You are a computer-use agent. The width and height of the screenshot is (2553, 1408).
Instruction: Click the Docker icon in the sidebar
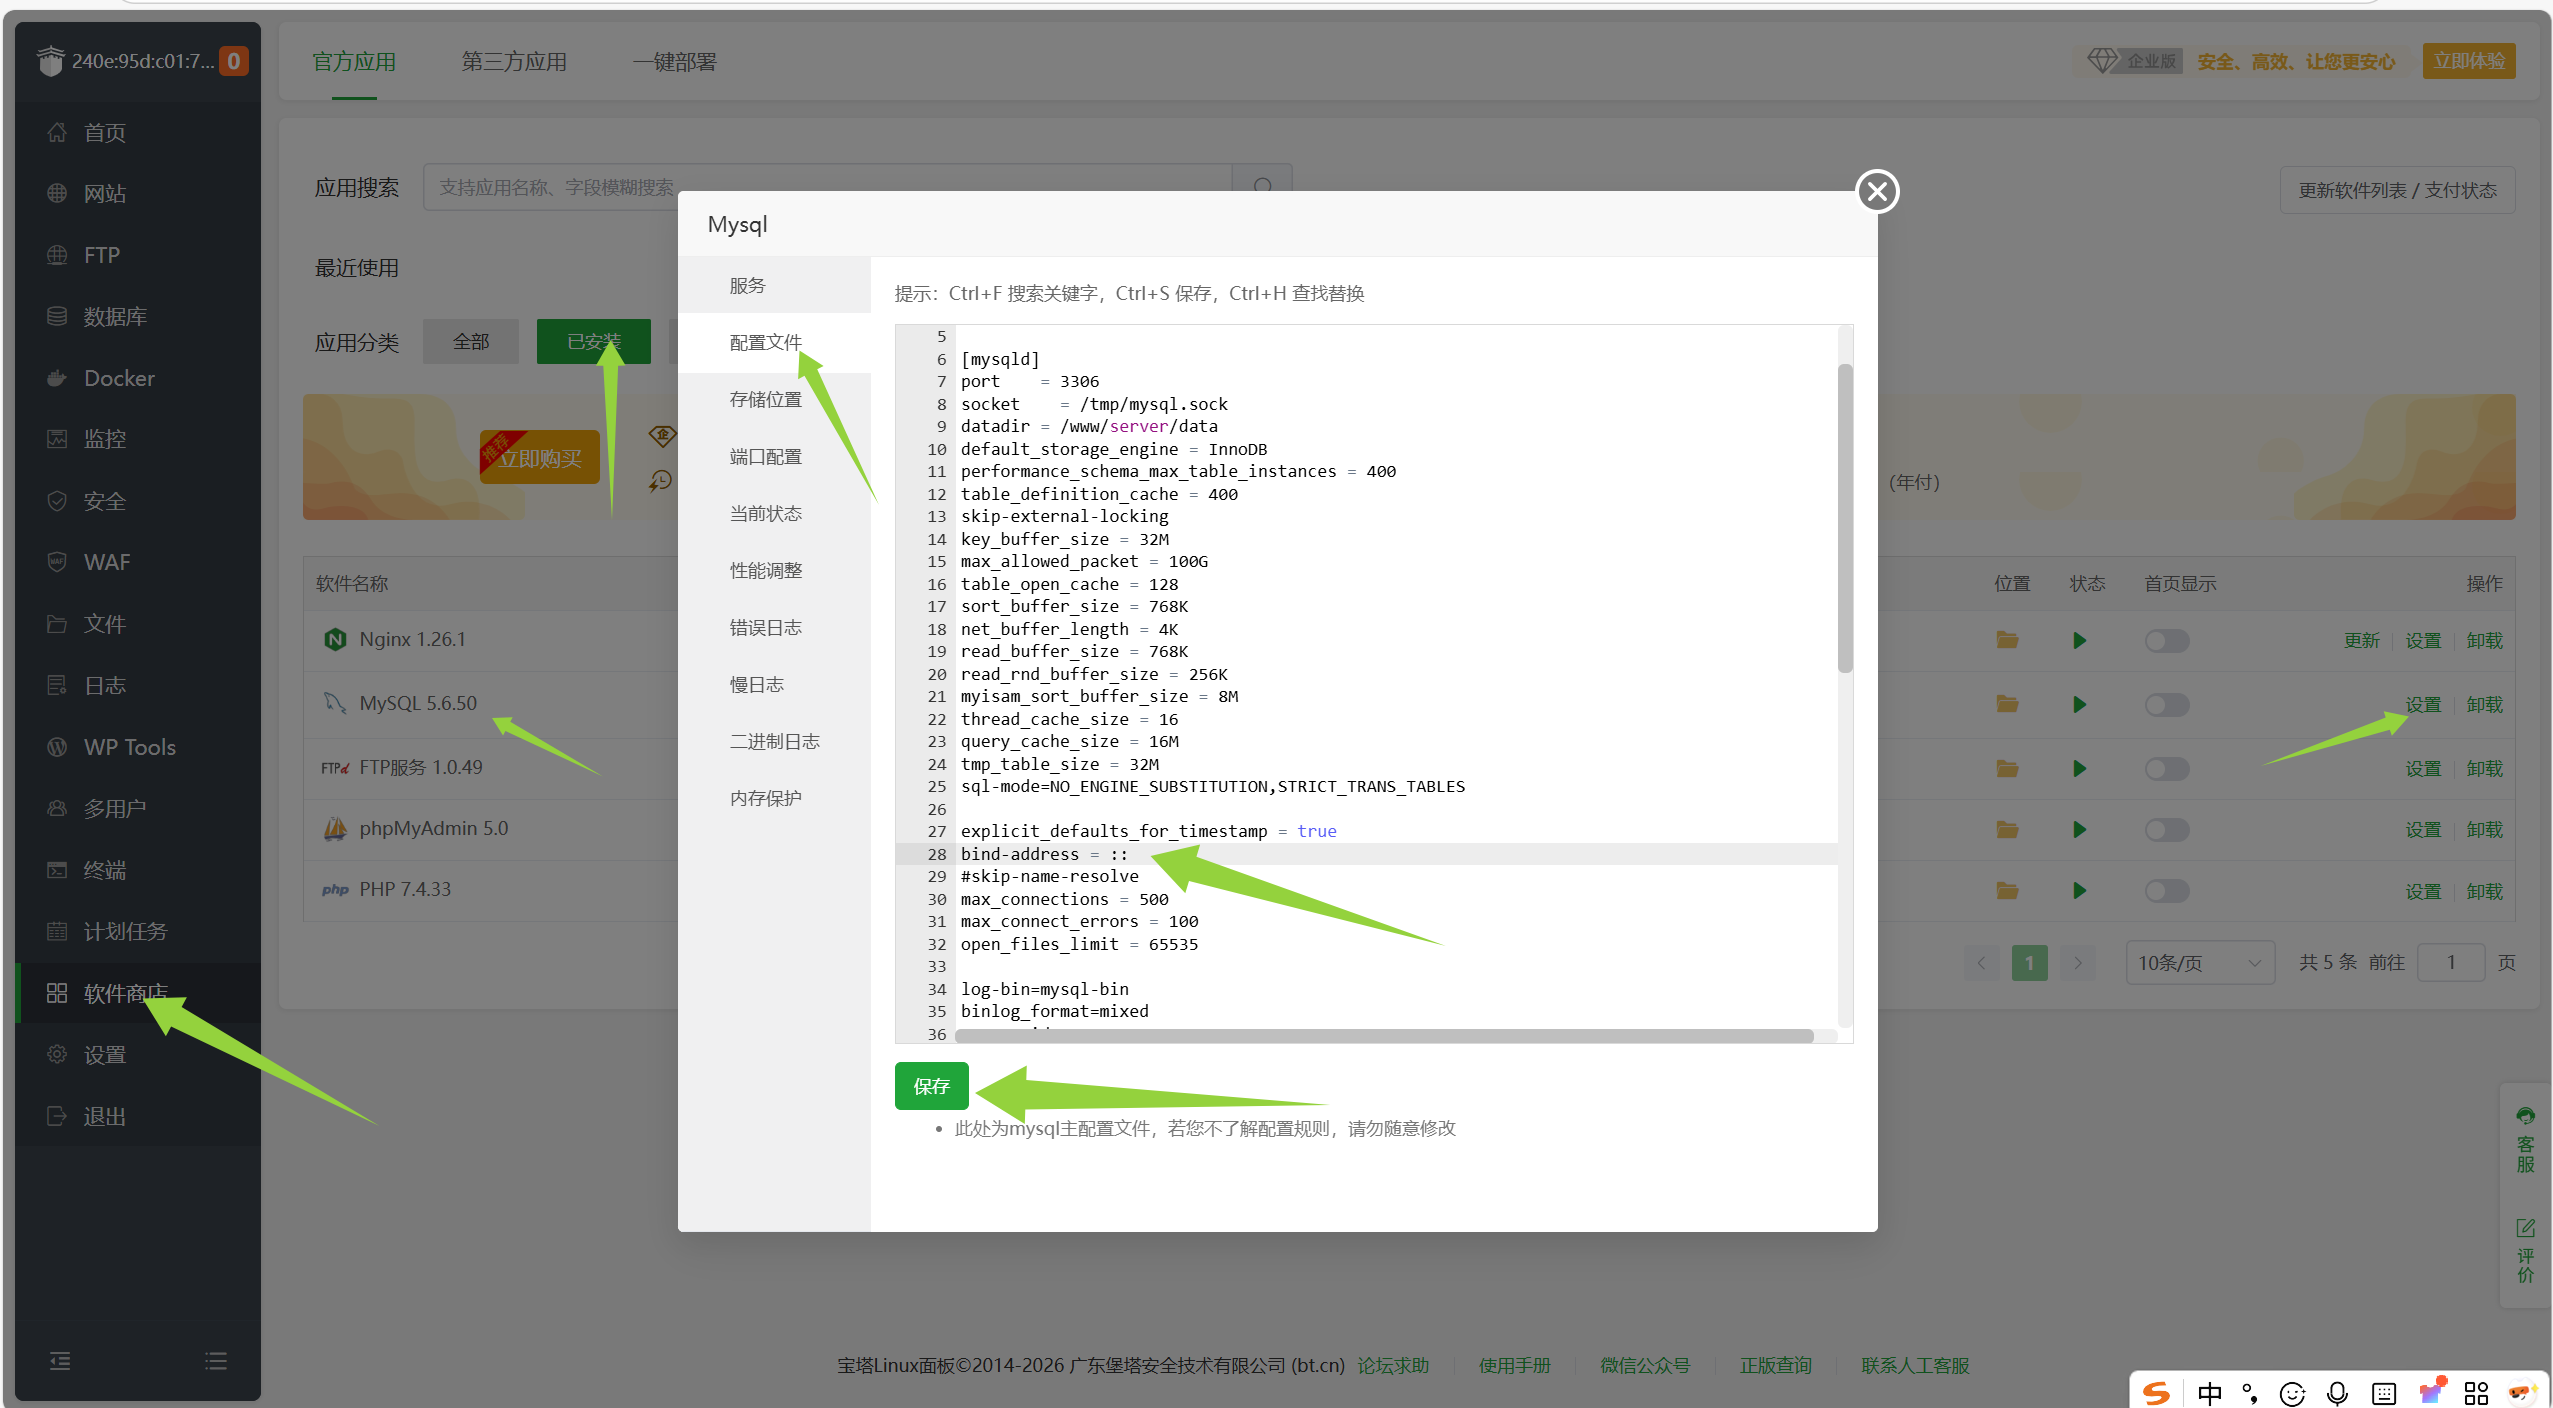point(57,378)
